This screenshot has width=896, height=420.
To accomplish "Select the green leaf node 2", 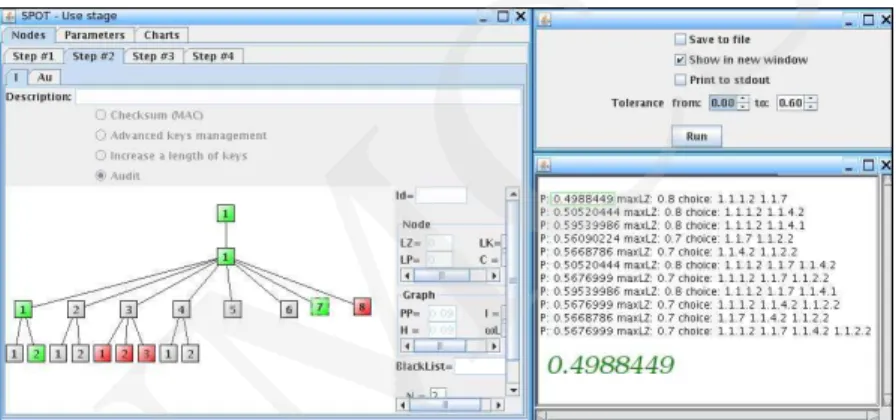I will pyautogui.click(x=36, y=354).
